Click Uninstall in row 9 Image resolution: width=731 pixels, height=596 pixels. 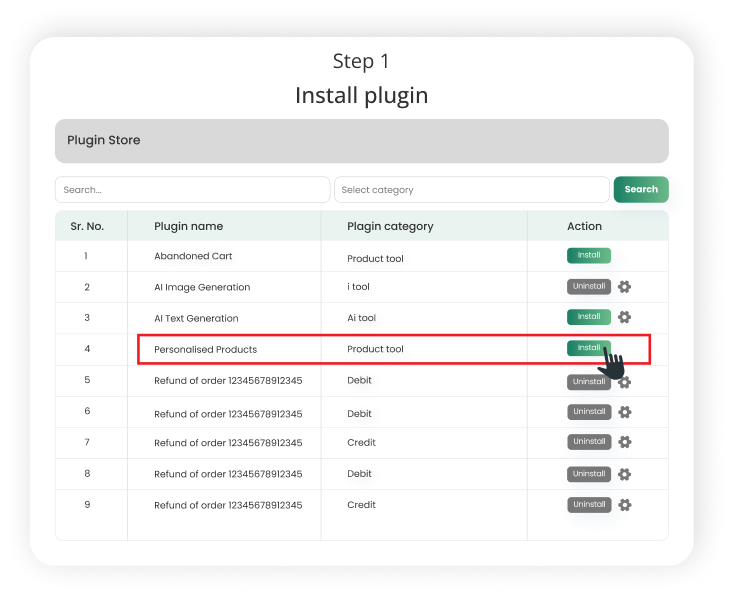[589, 505]
